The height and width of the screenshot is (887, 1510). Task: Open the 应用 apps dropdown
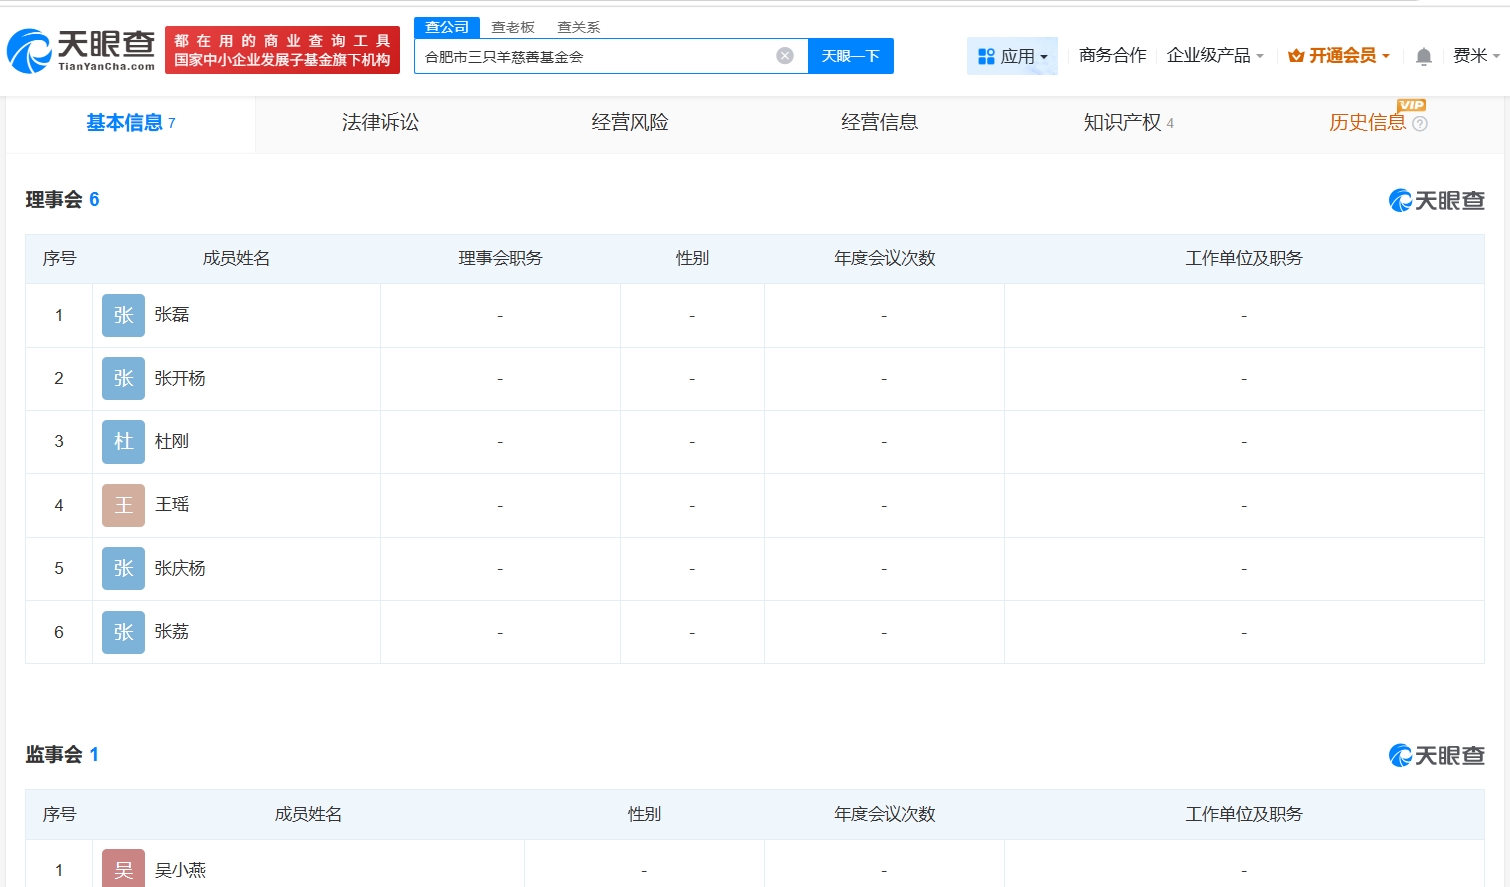1012,56
